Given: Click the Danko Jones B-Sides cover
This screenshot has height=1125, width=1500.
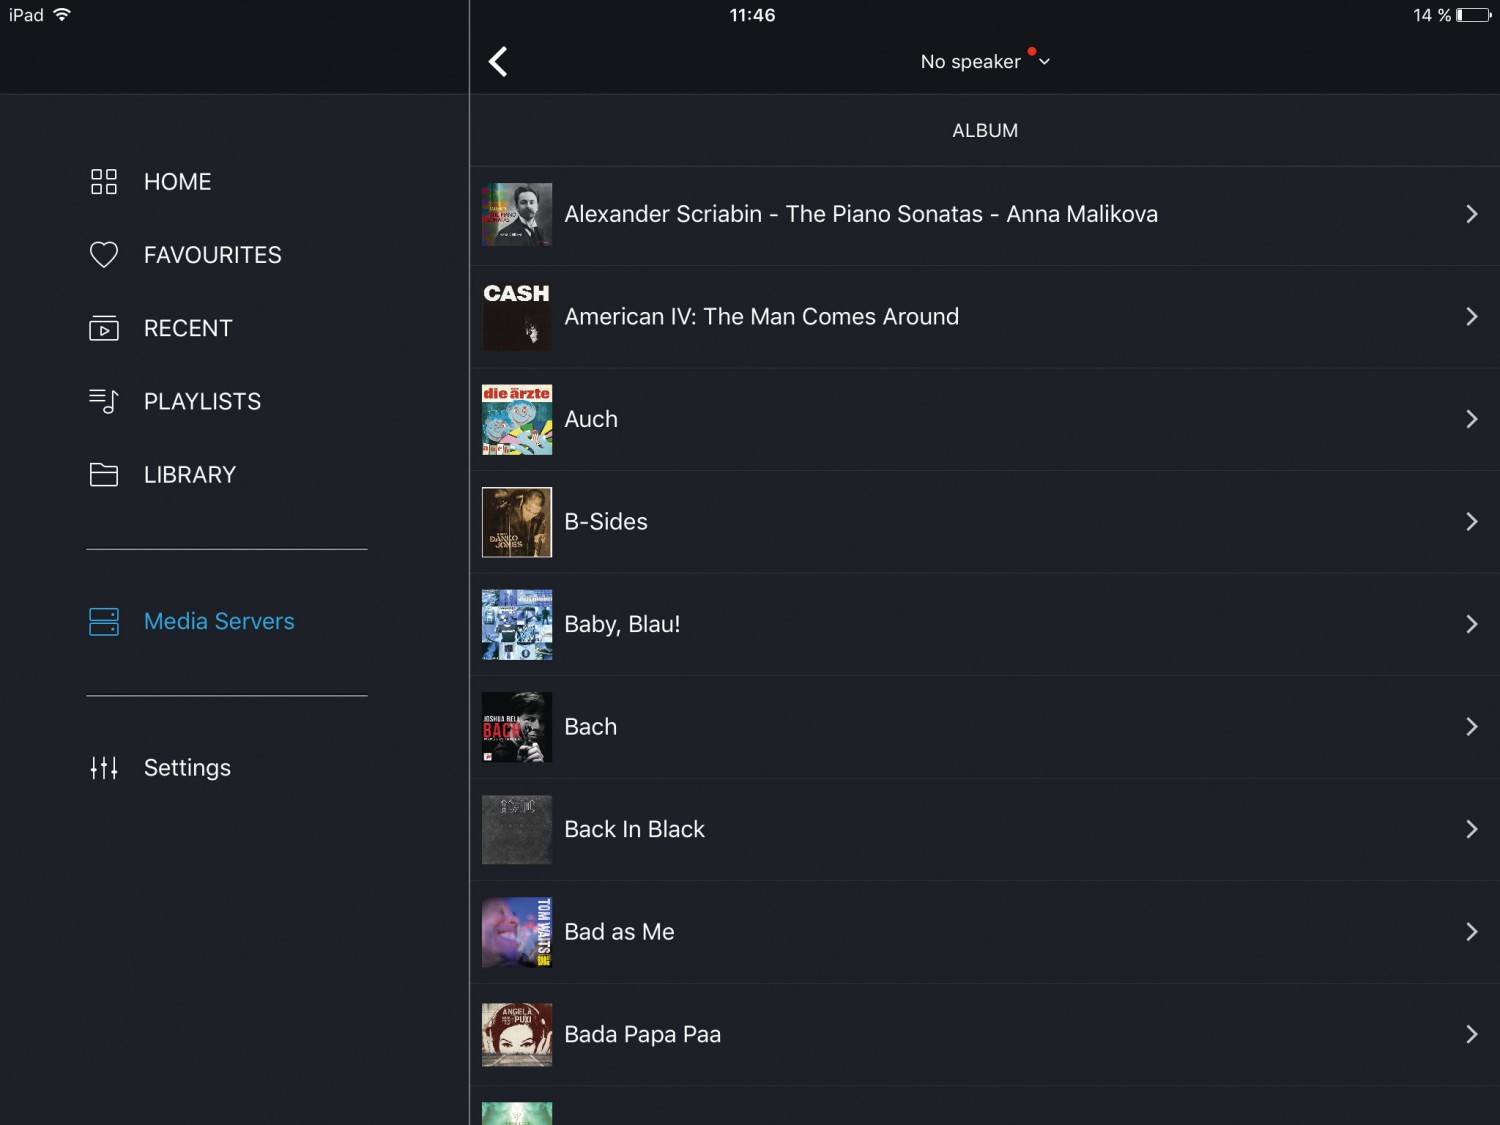Looking at the screenshot, I should (517, 522).
